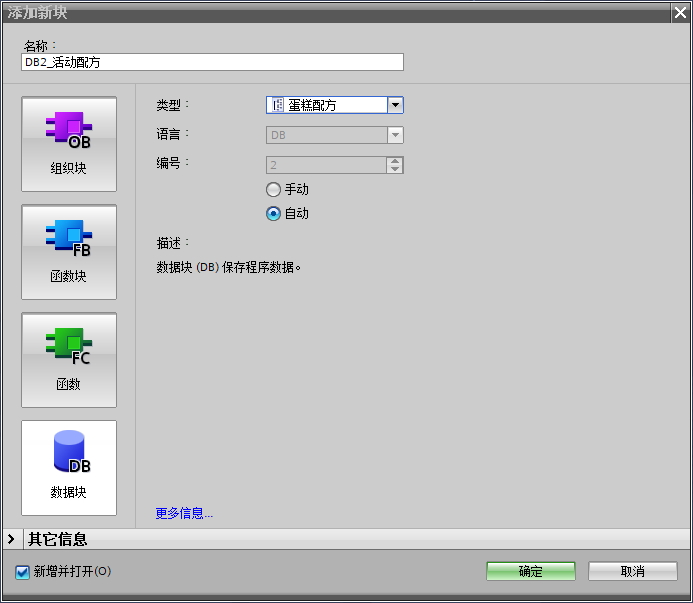Select the 函数块 FB block type
Screen dimensions: 693x603
[x=69, y=252]
